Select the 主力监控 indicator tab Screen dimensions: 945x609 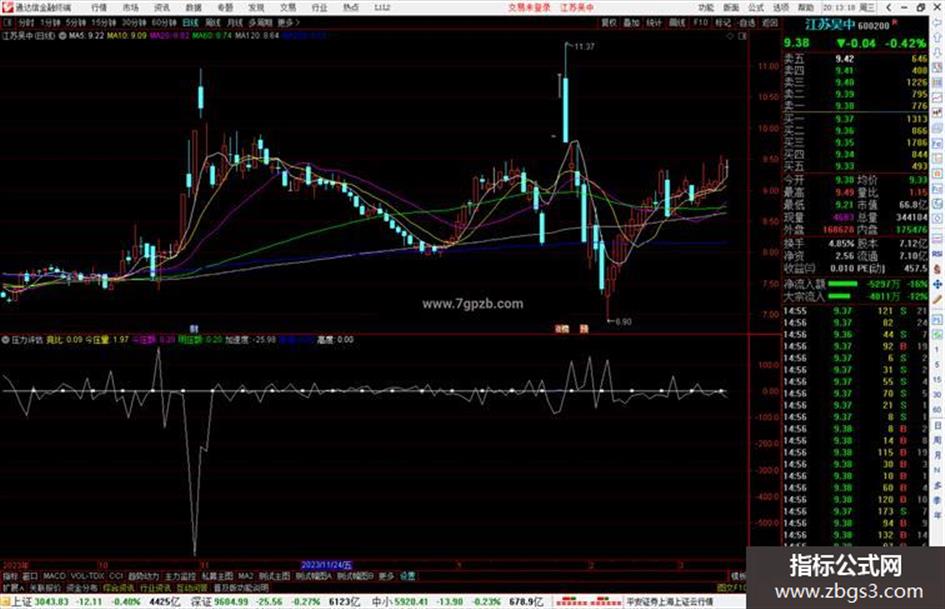(x=180, y=576)
